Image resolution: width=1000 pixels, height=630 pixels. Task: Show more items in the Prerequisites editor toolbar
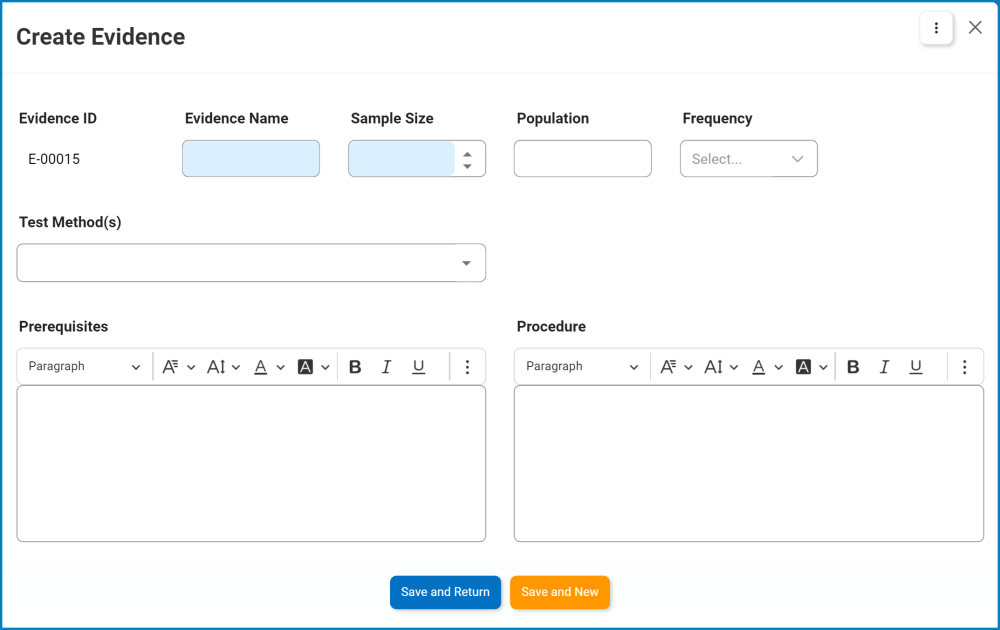467,366
